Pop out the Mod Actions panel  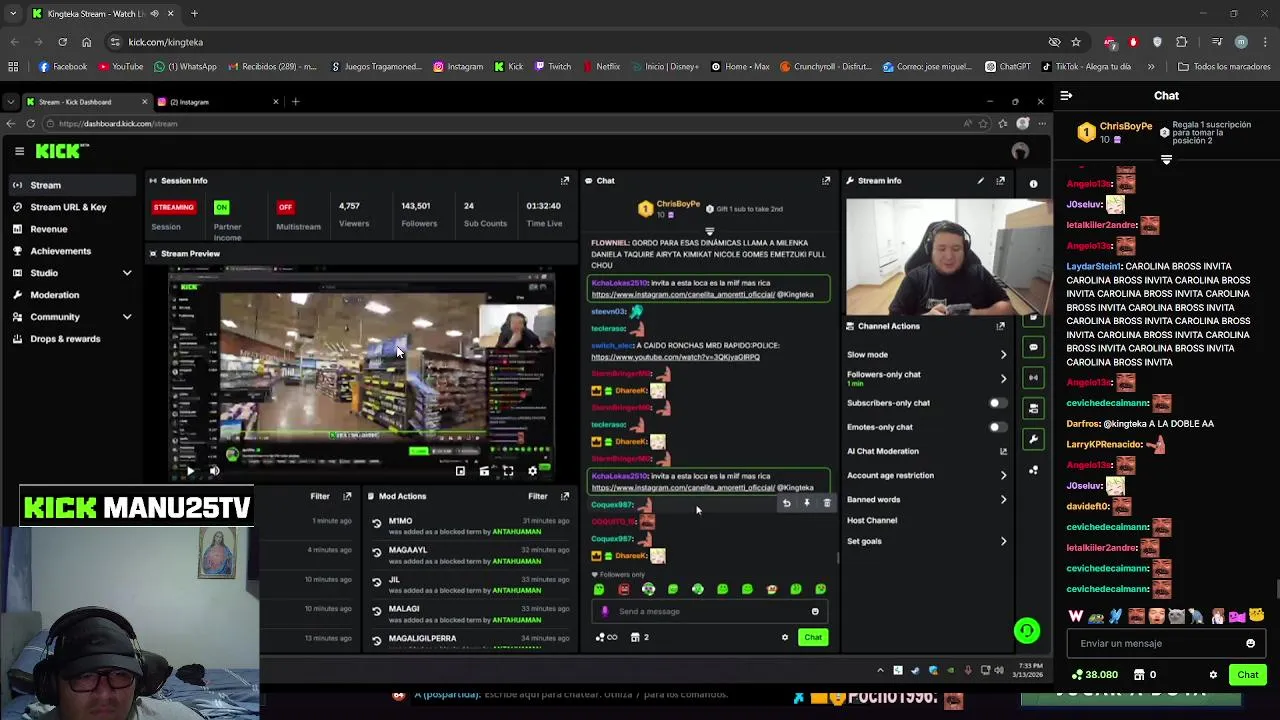click(x=565, y=496)
